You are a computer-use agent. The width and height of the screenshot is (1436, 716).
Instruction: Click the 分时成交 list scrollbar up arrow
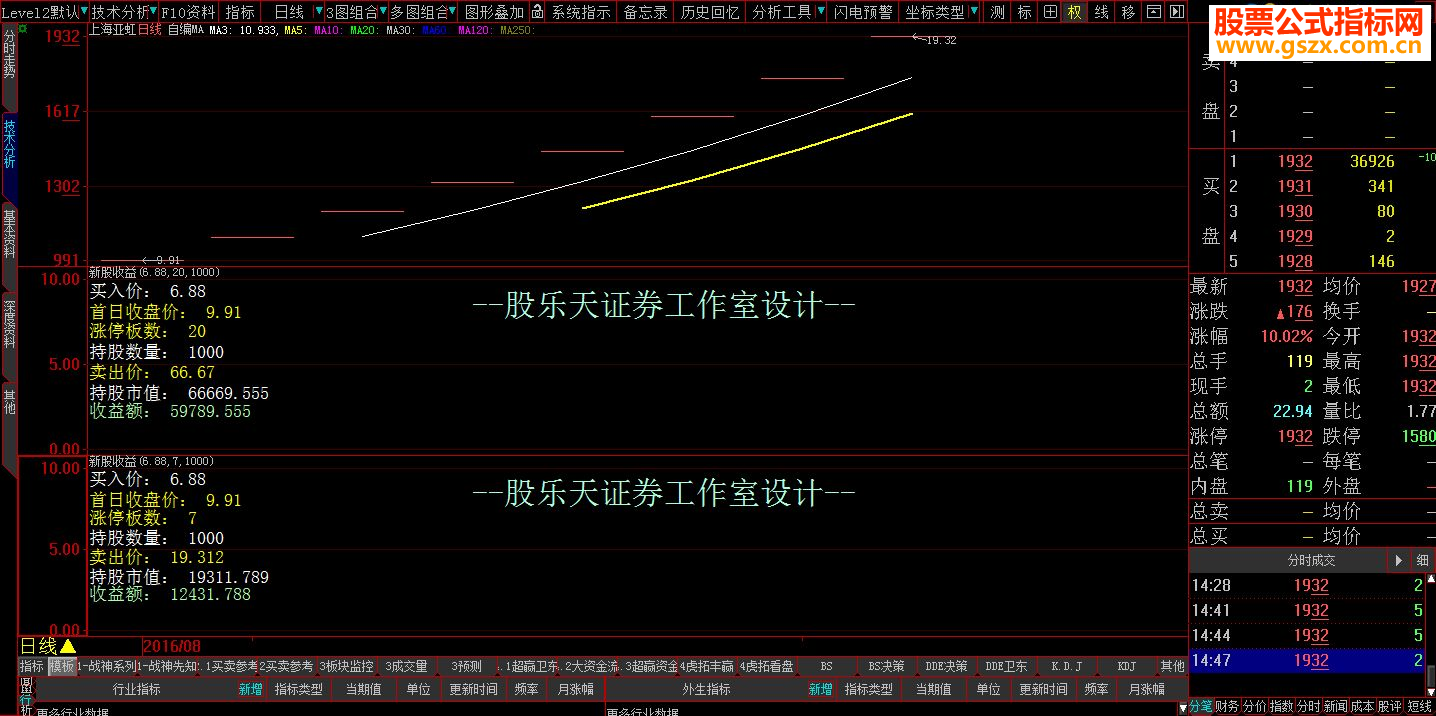click(x=1431, y=578)
